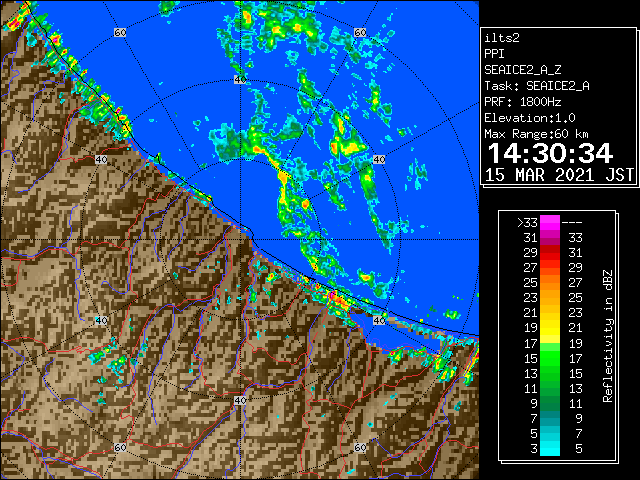Screen dimensions: 640x480
Task: Click the southwest '60' range ring label
Action: coord(120,447)
